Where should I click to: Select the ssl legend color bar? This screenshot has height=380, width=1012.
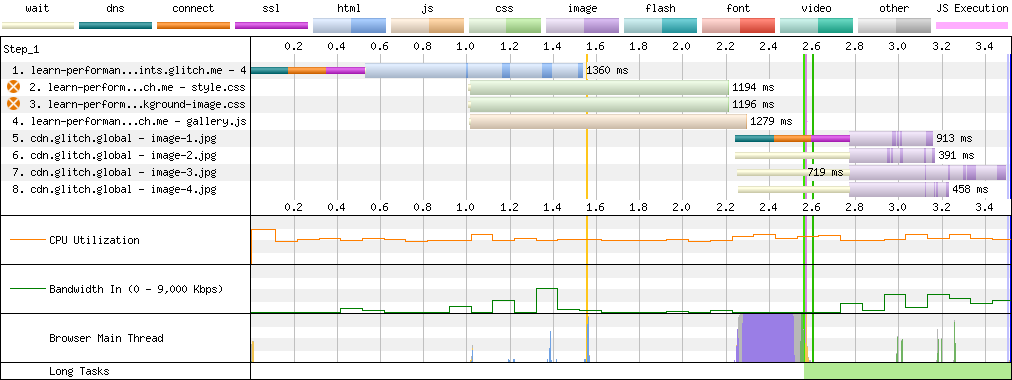click(271, 26)
